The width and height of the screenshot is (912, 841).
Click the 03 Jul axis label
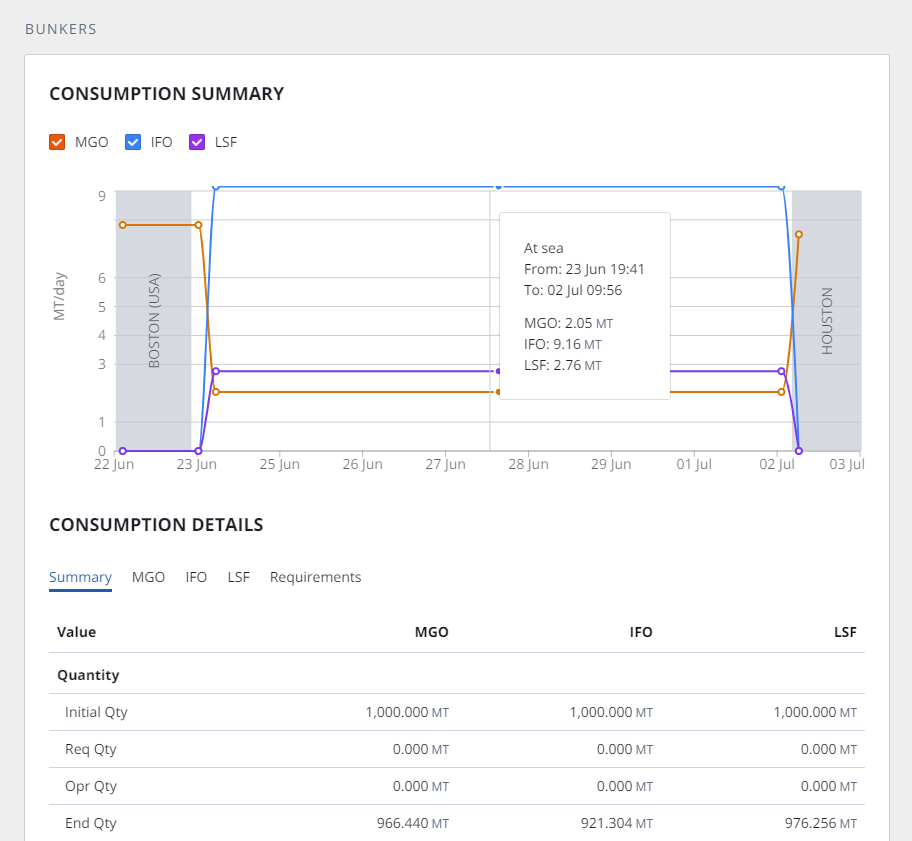coord(847,464)
